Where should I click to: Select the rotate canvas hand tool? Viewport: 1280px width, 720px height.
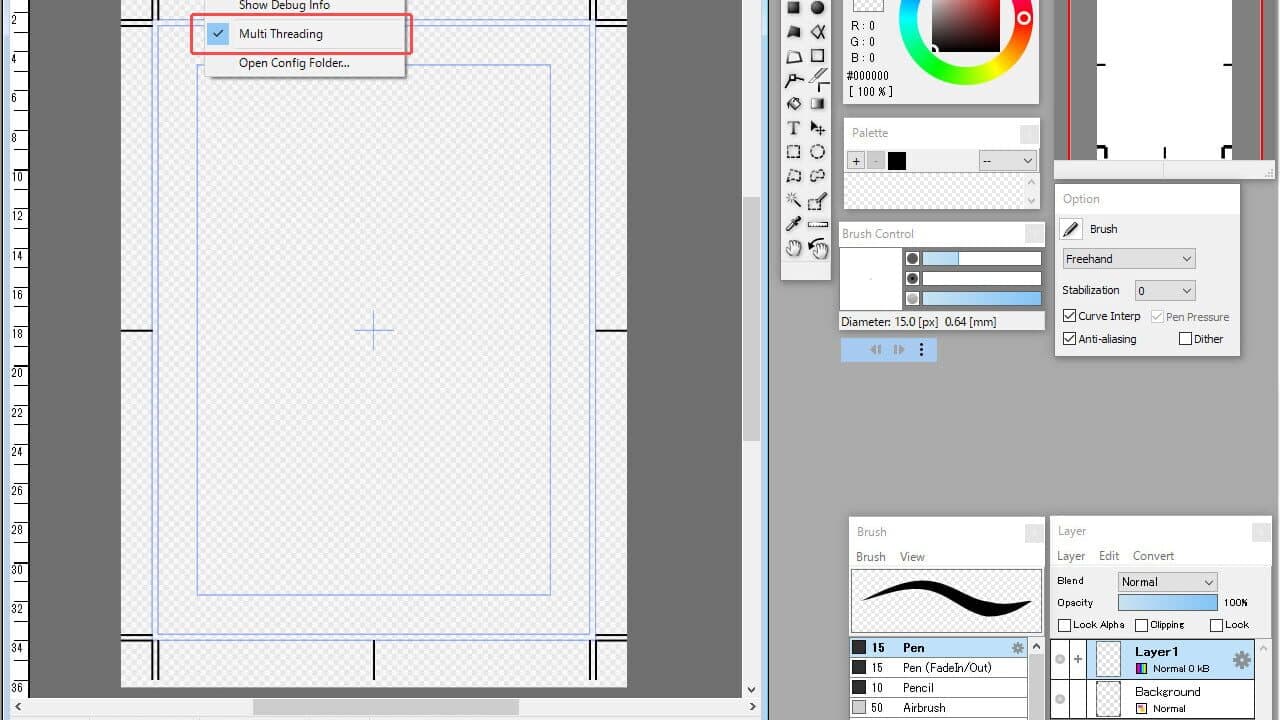(818, 249)
